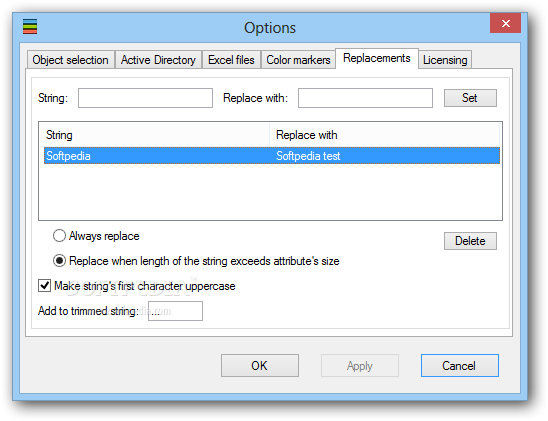
Task: Dismiss the dialog with Cancel
Action: click(x=460, y=365)
